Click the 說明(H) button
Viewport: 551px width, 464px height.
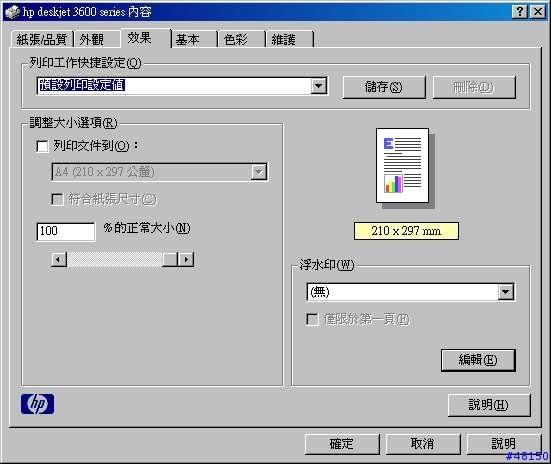tap(489, 405)
